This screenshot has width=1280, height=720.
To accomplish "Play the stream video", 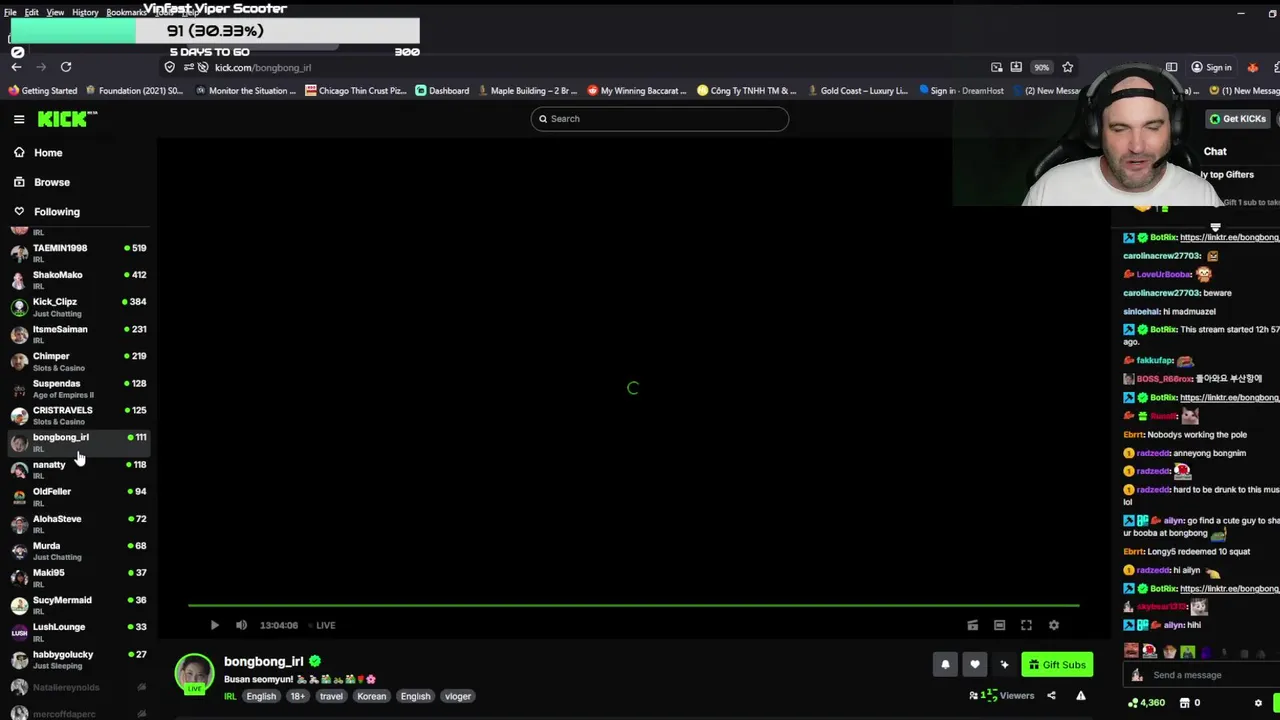I will [214, 625].
